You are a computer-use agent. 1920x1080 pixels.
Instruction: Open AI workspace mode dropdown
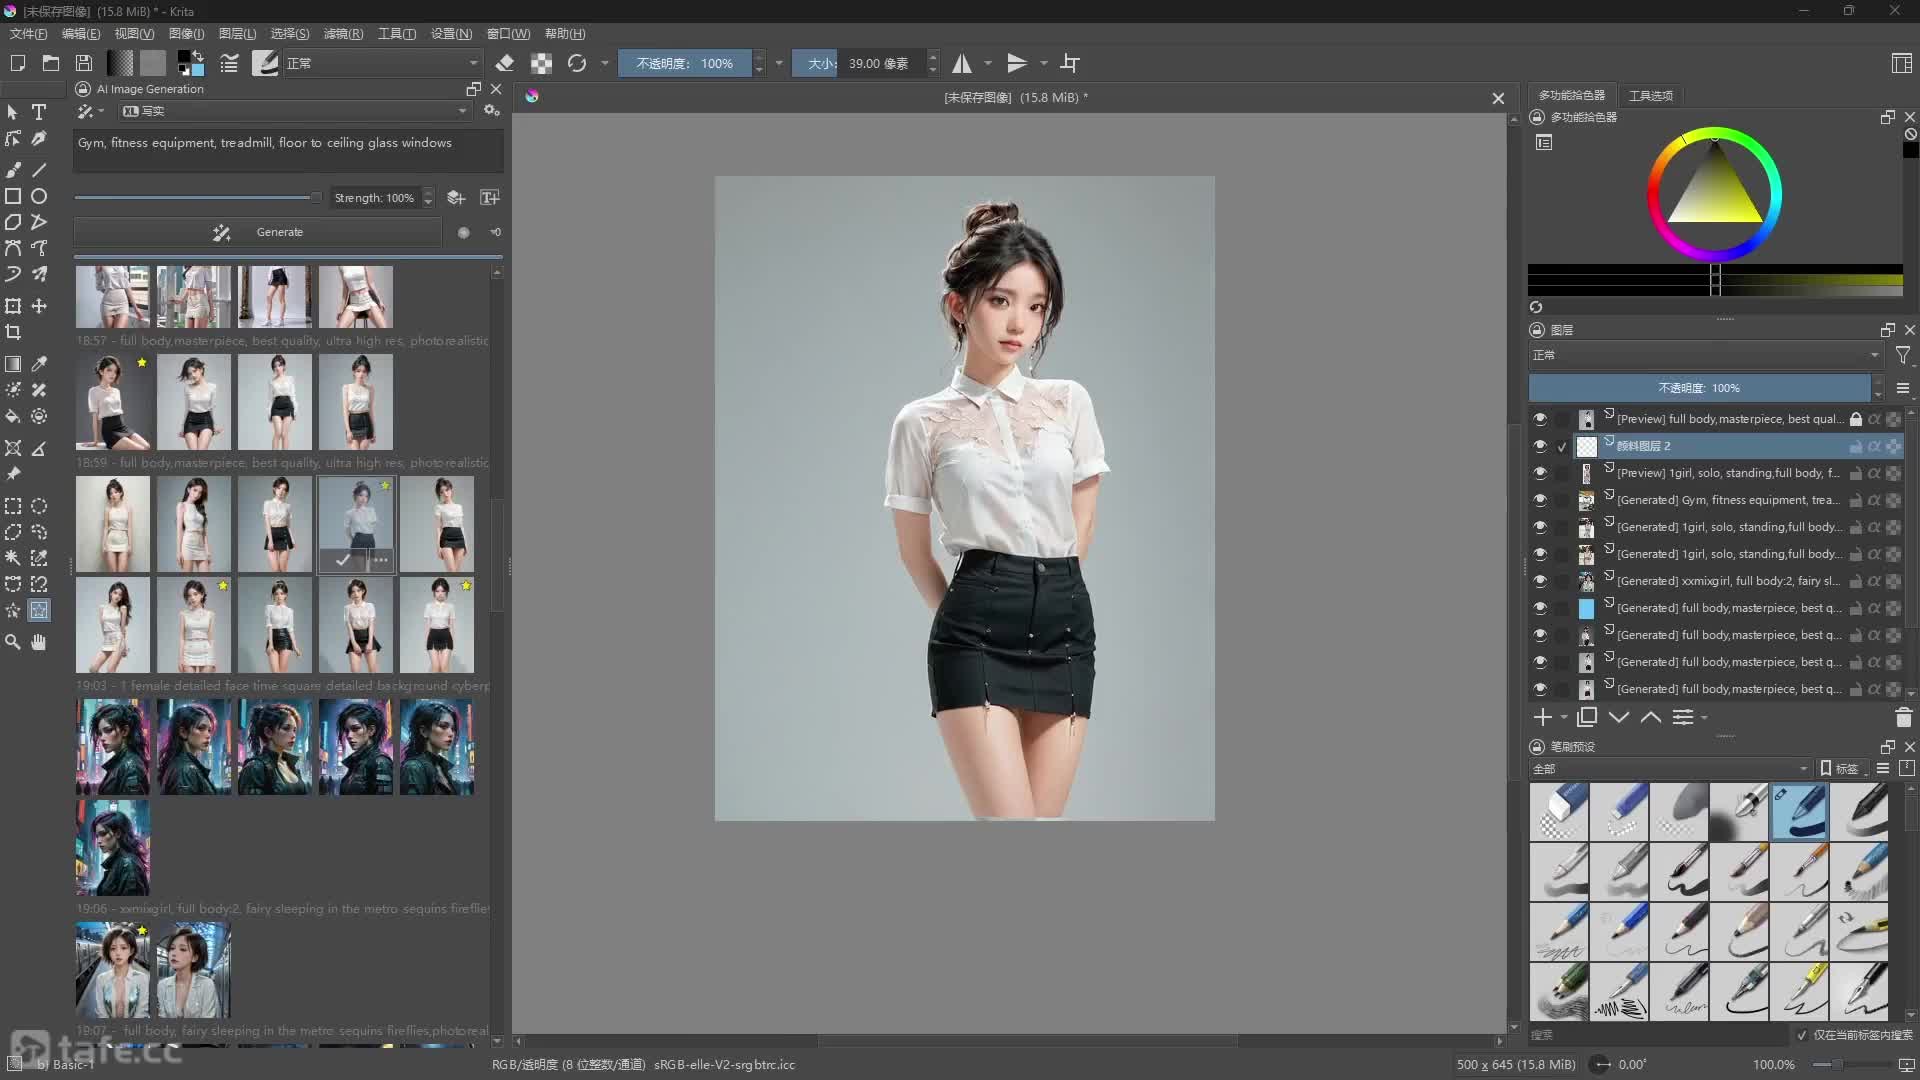(x=91, y=111)
